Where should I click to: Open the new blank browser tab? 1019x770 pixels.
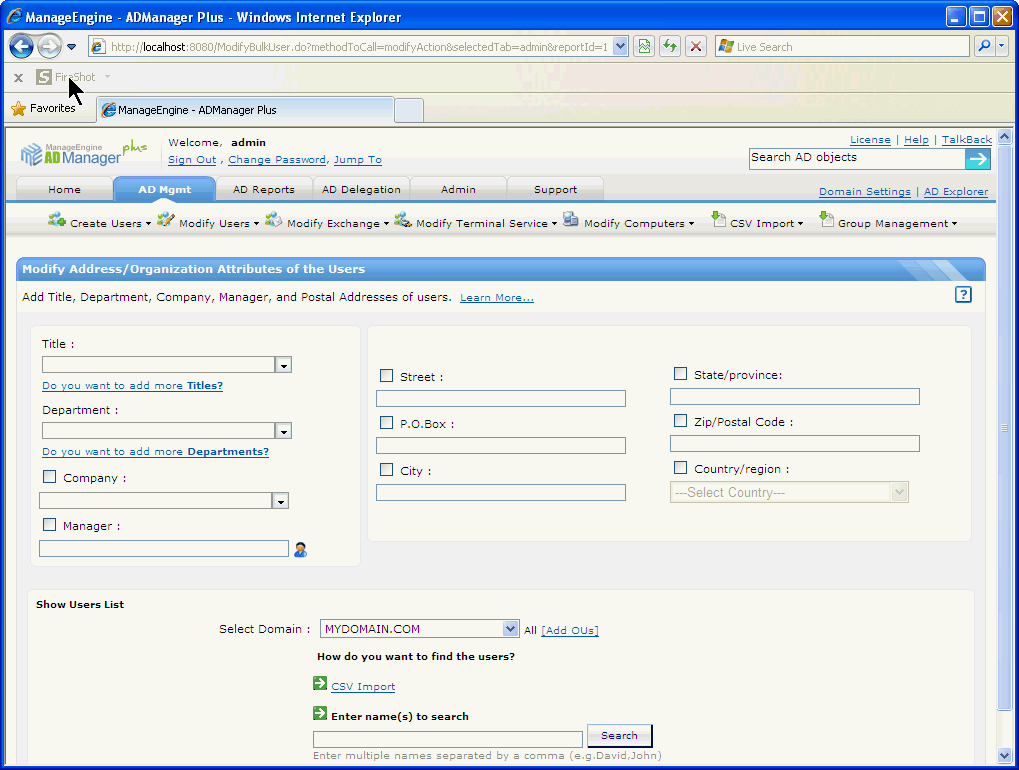[x=409, y=110]
